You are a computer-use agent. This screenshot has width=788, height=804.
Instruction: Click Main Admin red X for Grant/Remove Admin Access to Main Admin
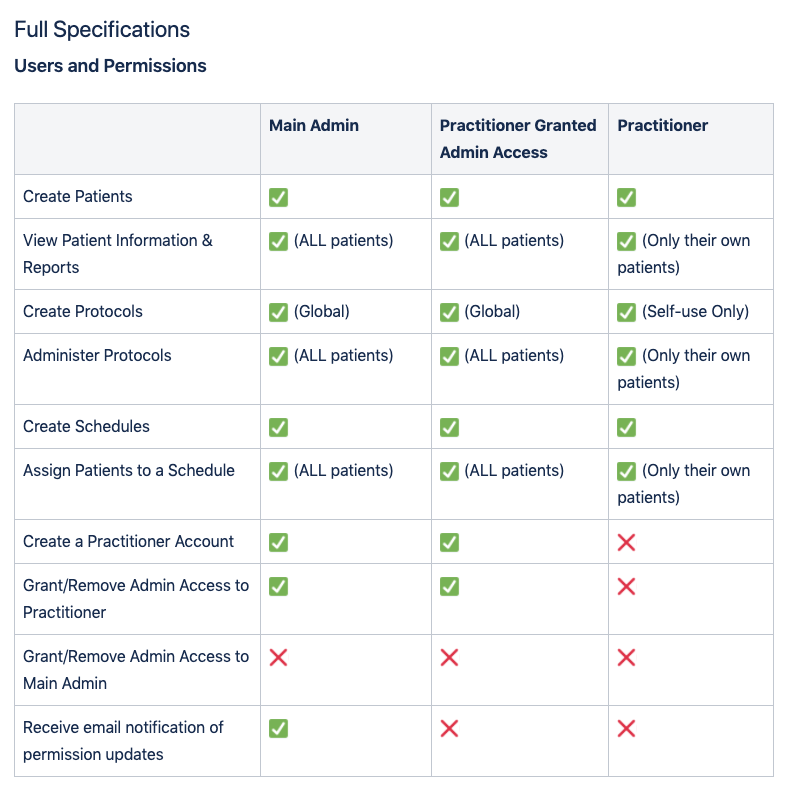(x=278, y=657)
